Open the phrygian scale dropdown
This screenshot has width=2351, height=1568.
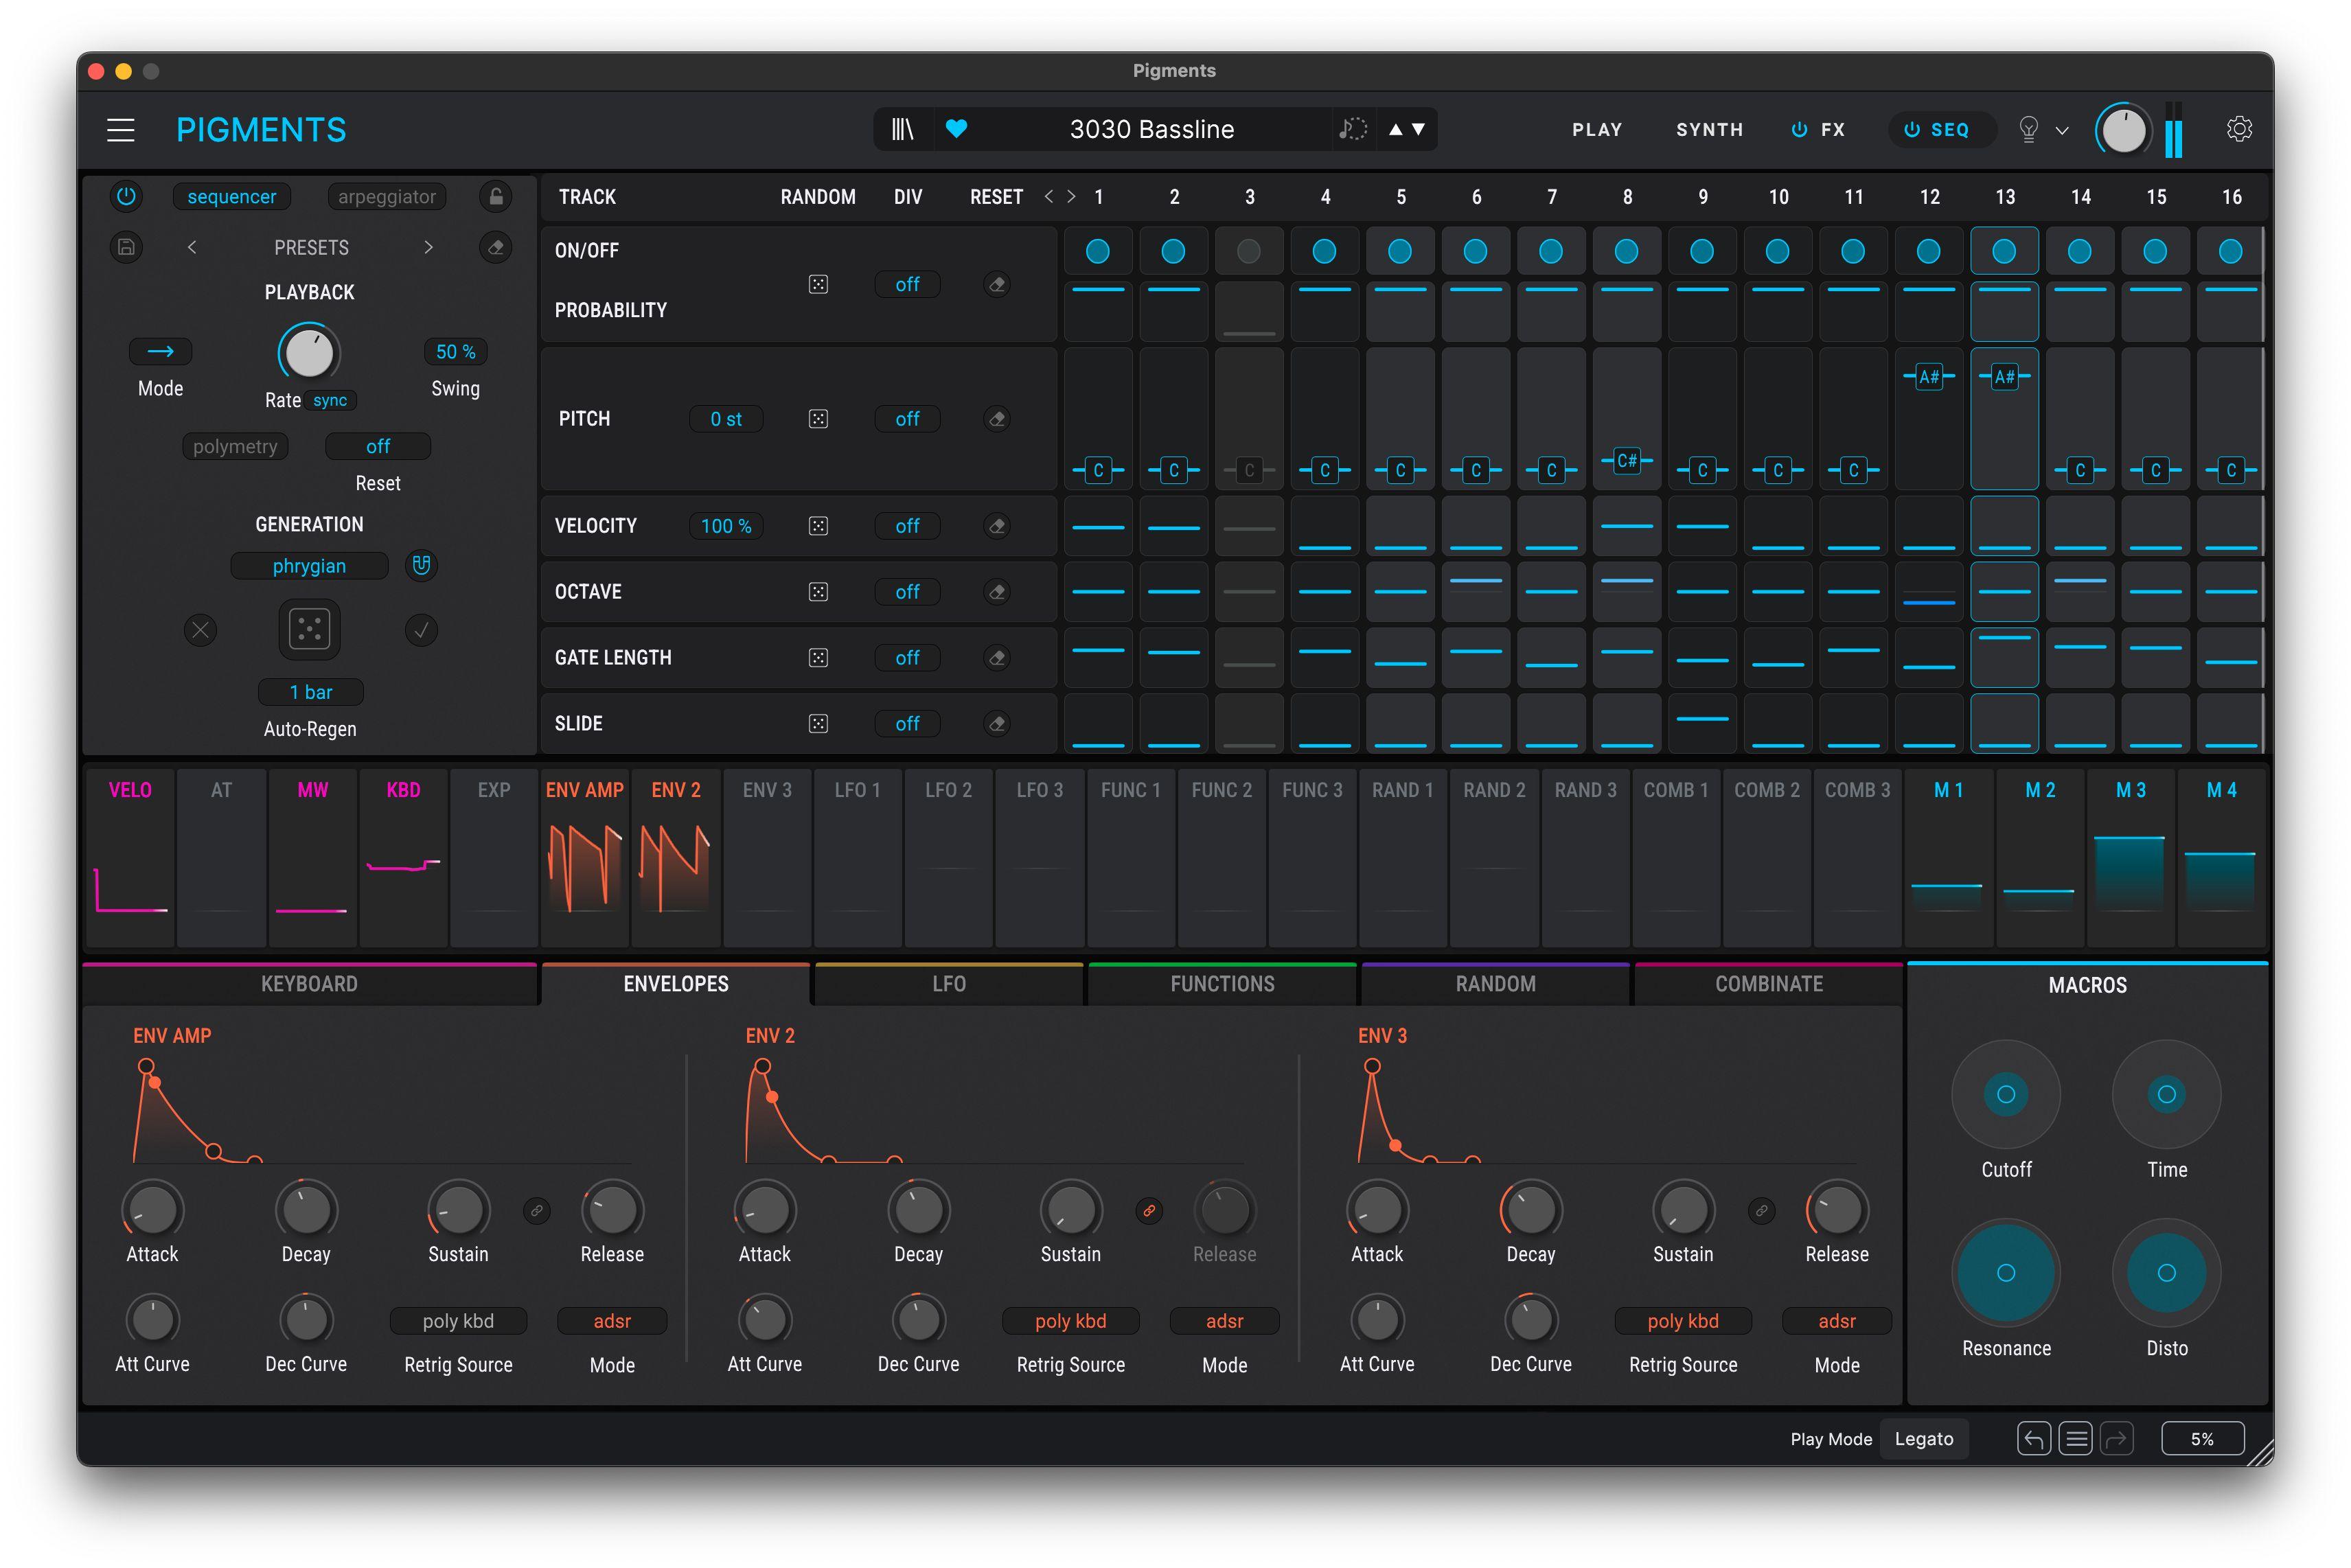[309, 565]
